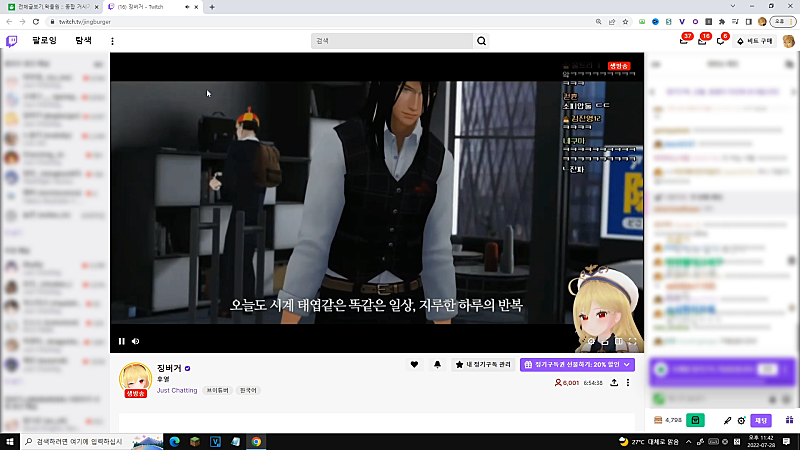Open a new browser tab
The image size is (800, 450).
(212, 7)
